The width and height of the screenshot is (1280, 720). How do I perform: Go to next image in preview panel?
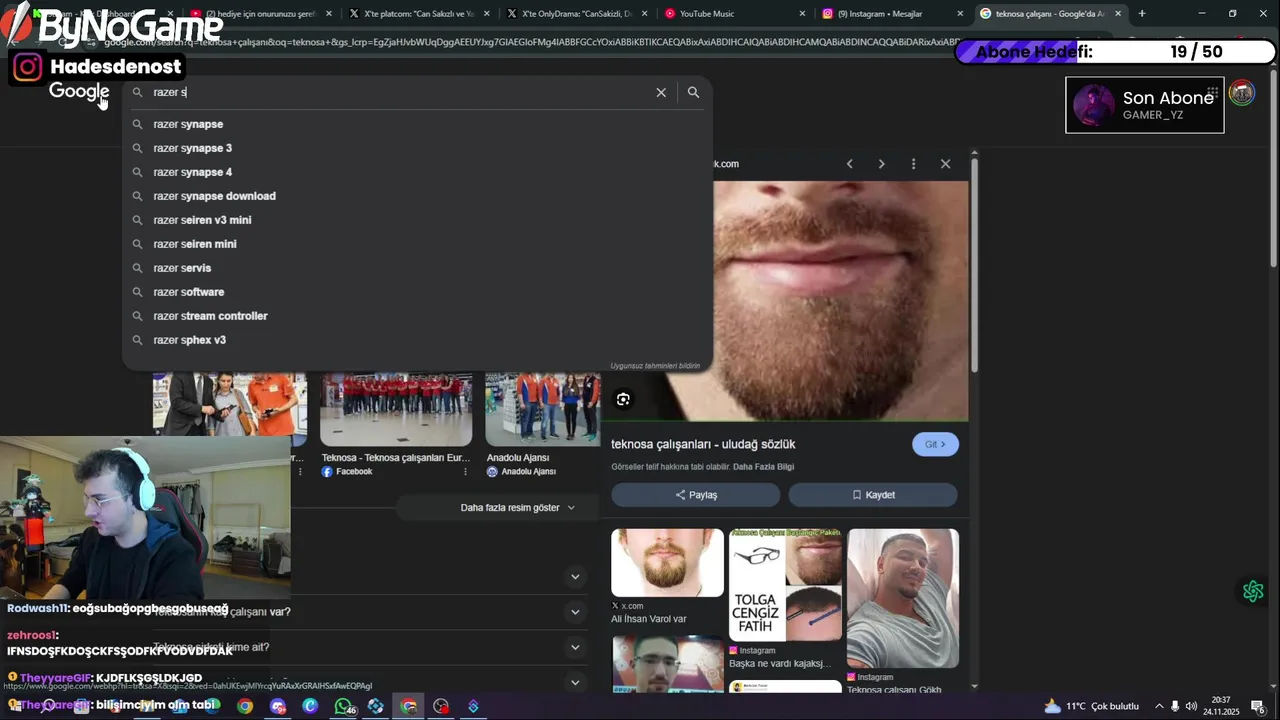(x=881, y=164)
